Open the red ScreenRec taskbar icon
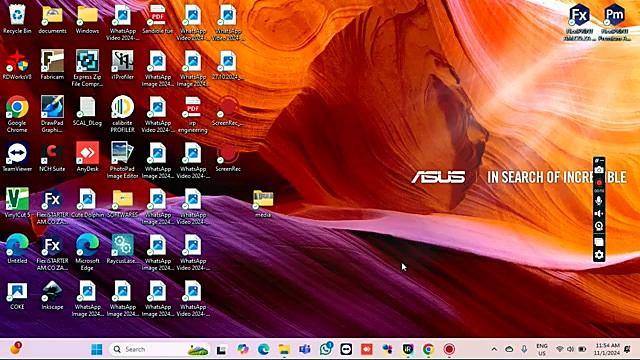The image size is (640, 360). tap(449, 349)
